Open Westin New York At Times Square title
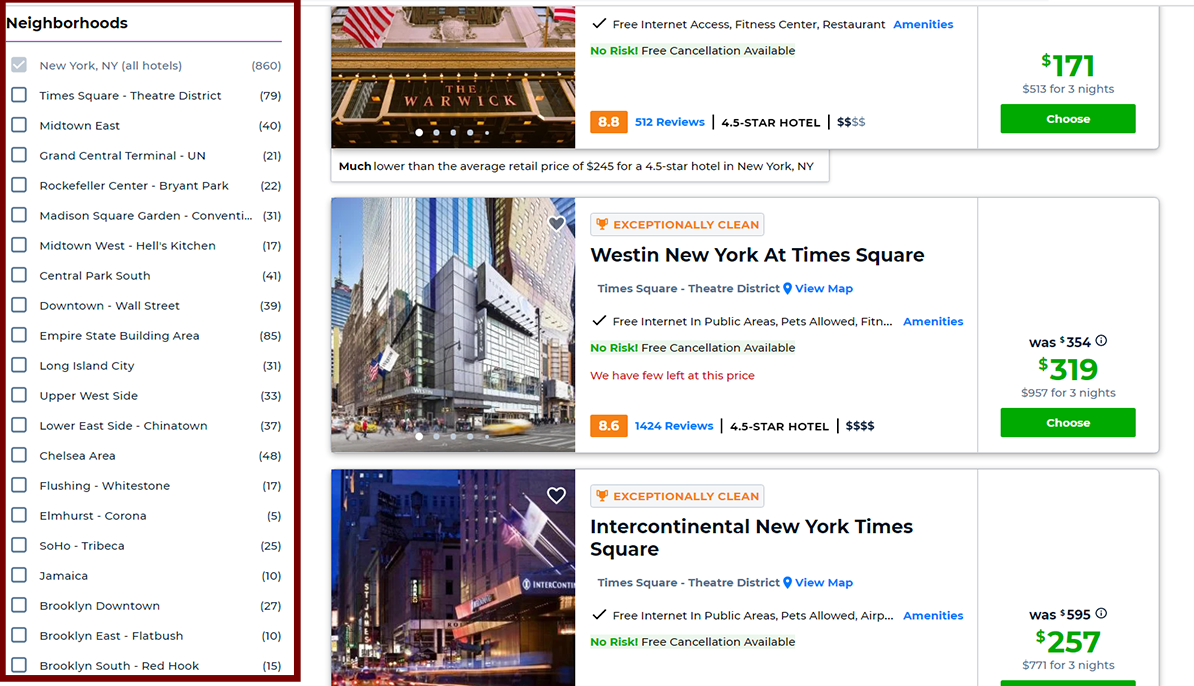Screen dimensions: 1194x686 pyautogui.click(x=757, y=255)
